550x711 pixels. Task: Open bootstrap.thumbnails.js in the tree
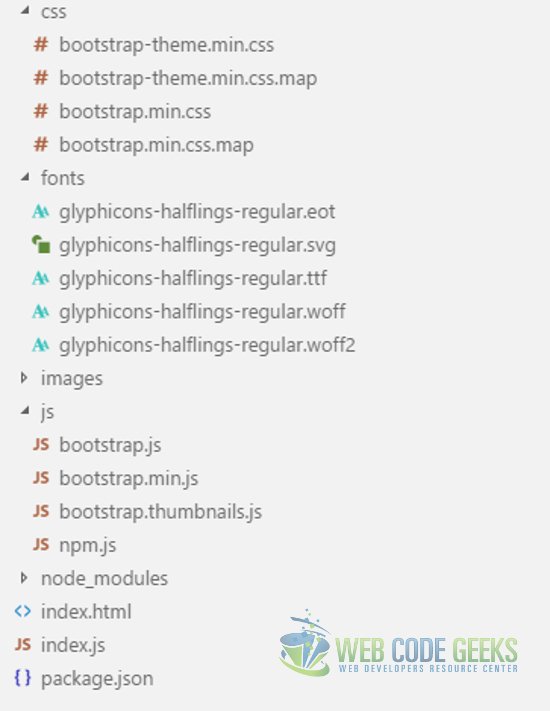point(161,511)
